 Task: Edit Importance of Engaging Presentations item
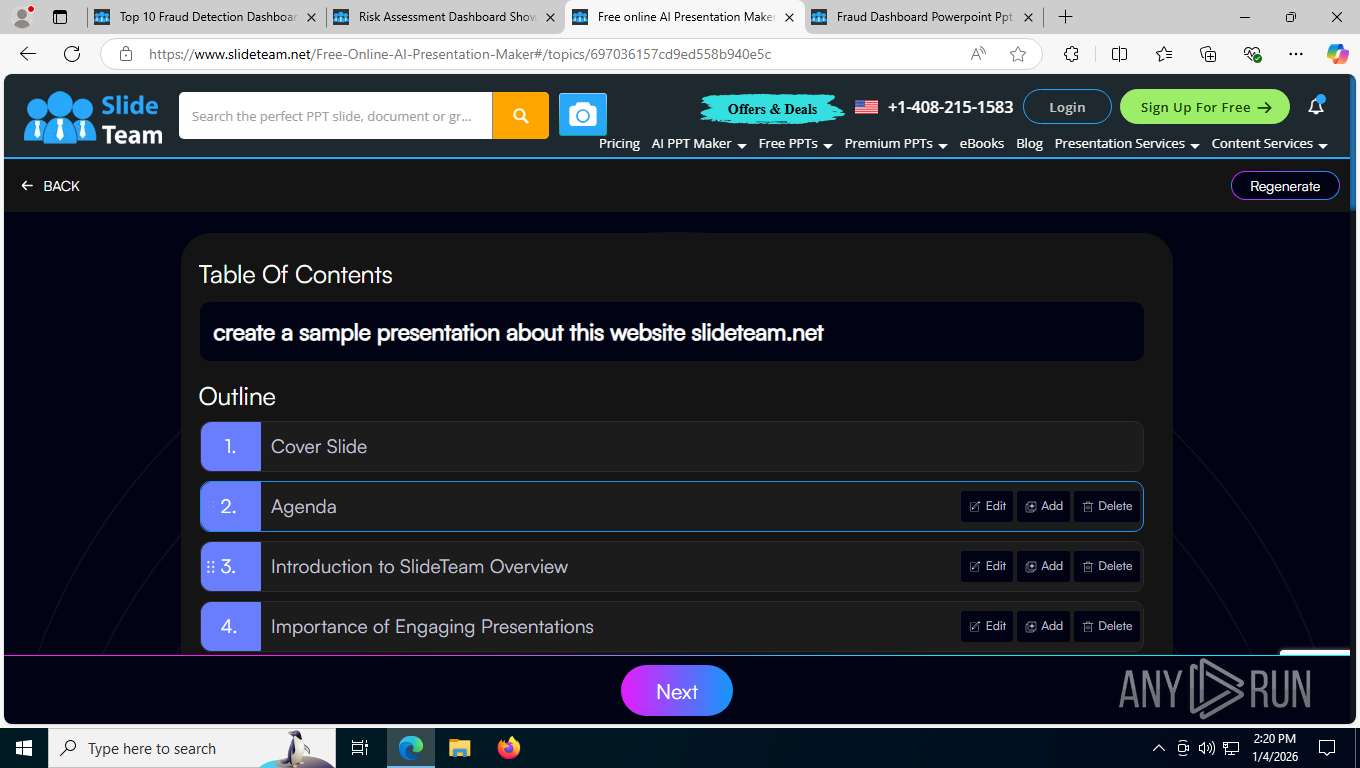[987, 626]
